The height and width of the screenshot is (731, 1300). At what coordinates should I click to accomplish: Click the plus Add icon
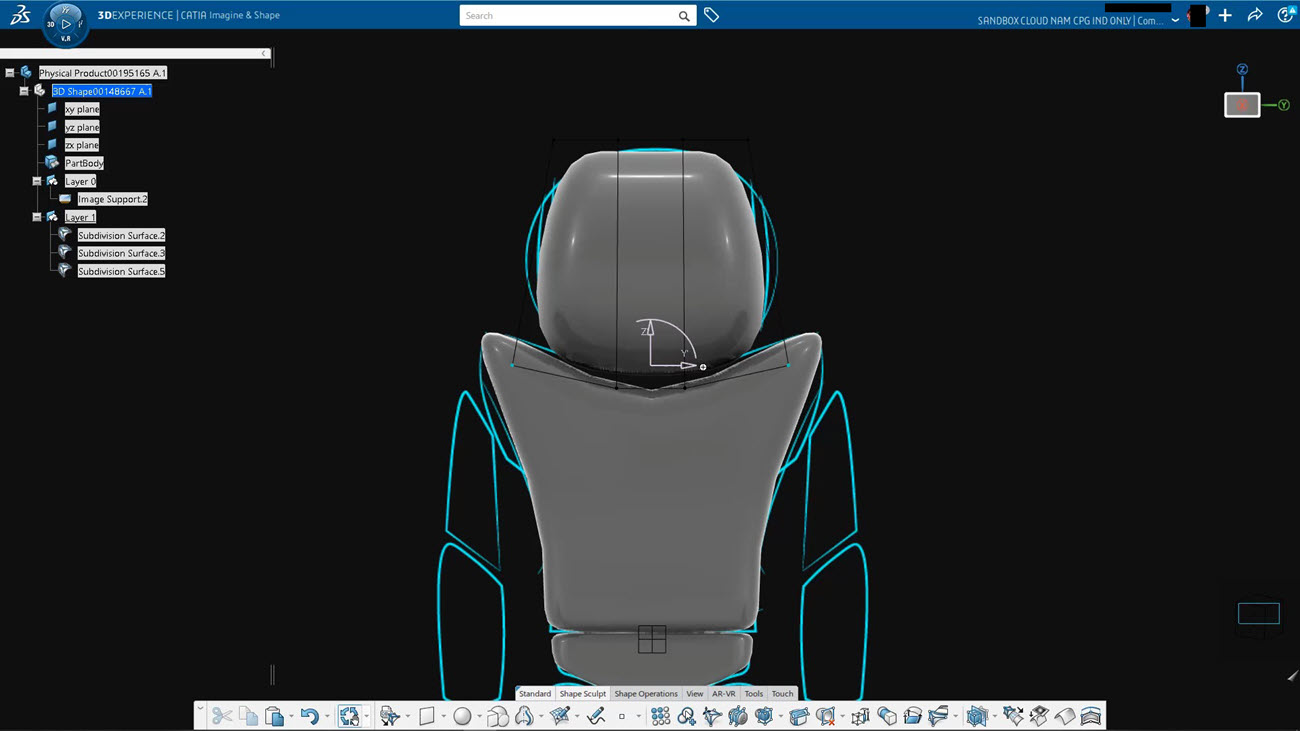pos(1225,15)
